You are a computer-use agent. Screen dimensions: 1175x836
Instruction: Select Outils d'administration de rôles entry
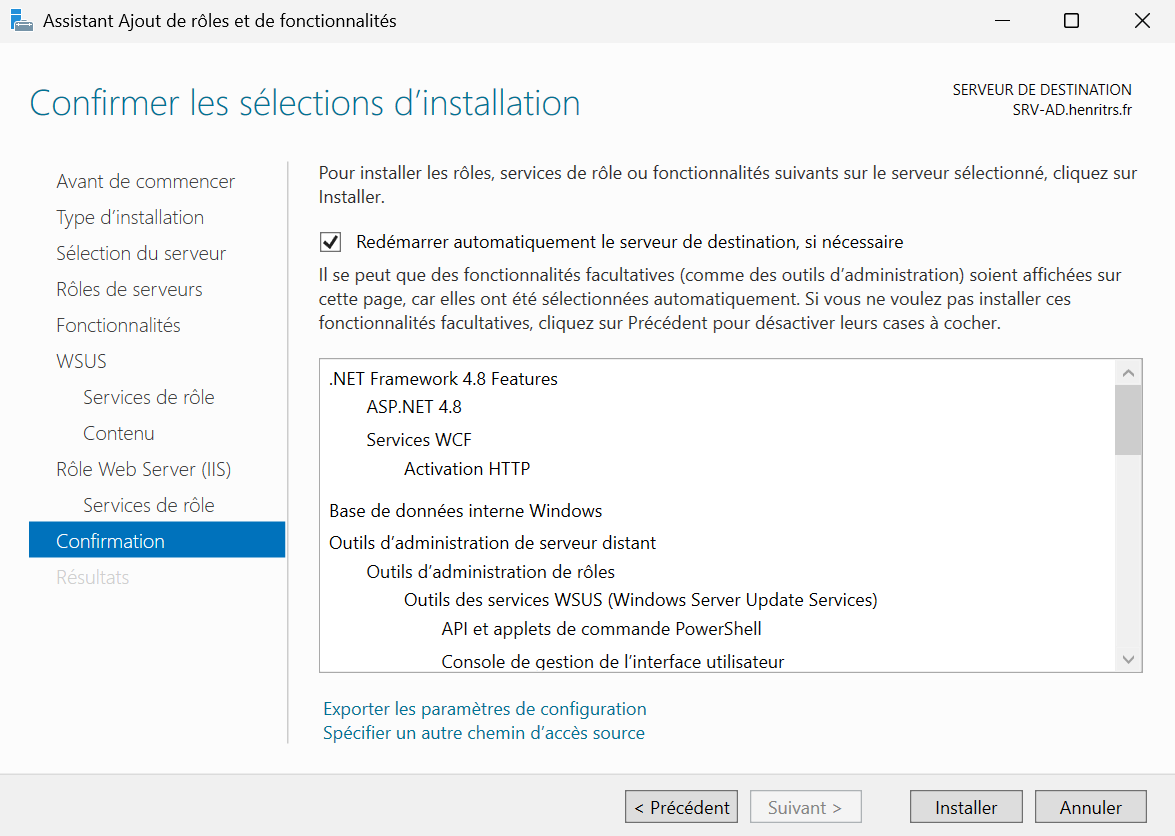click(x=491, y=572)
